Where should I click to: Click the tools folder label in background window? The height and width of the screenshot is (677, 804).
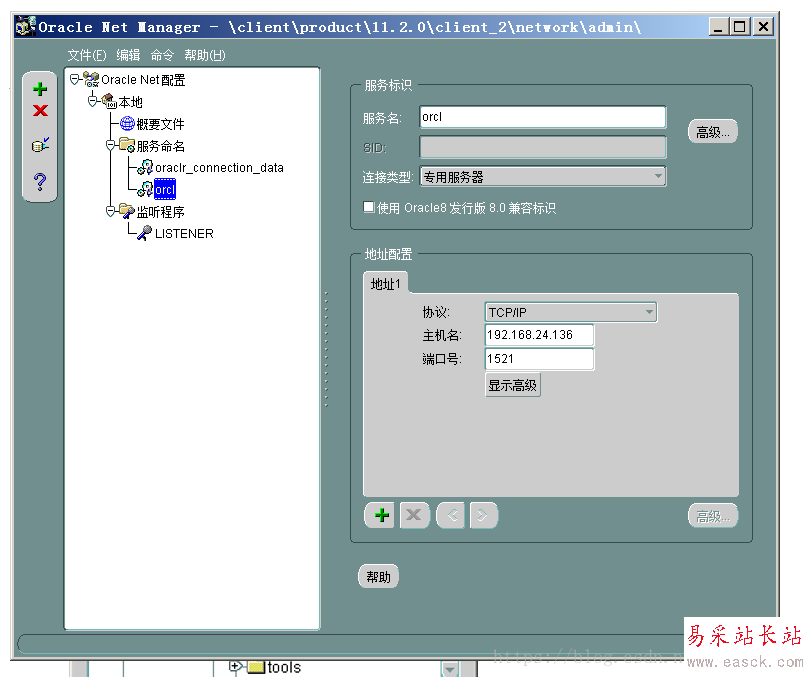(x=284, y=667)
